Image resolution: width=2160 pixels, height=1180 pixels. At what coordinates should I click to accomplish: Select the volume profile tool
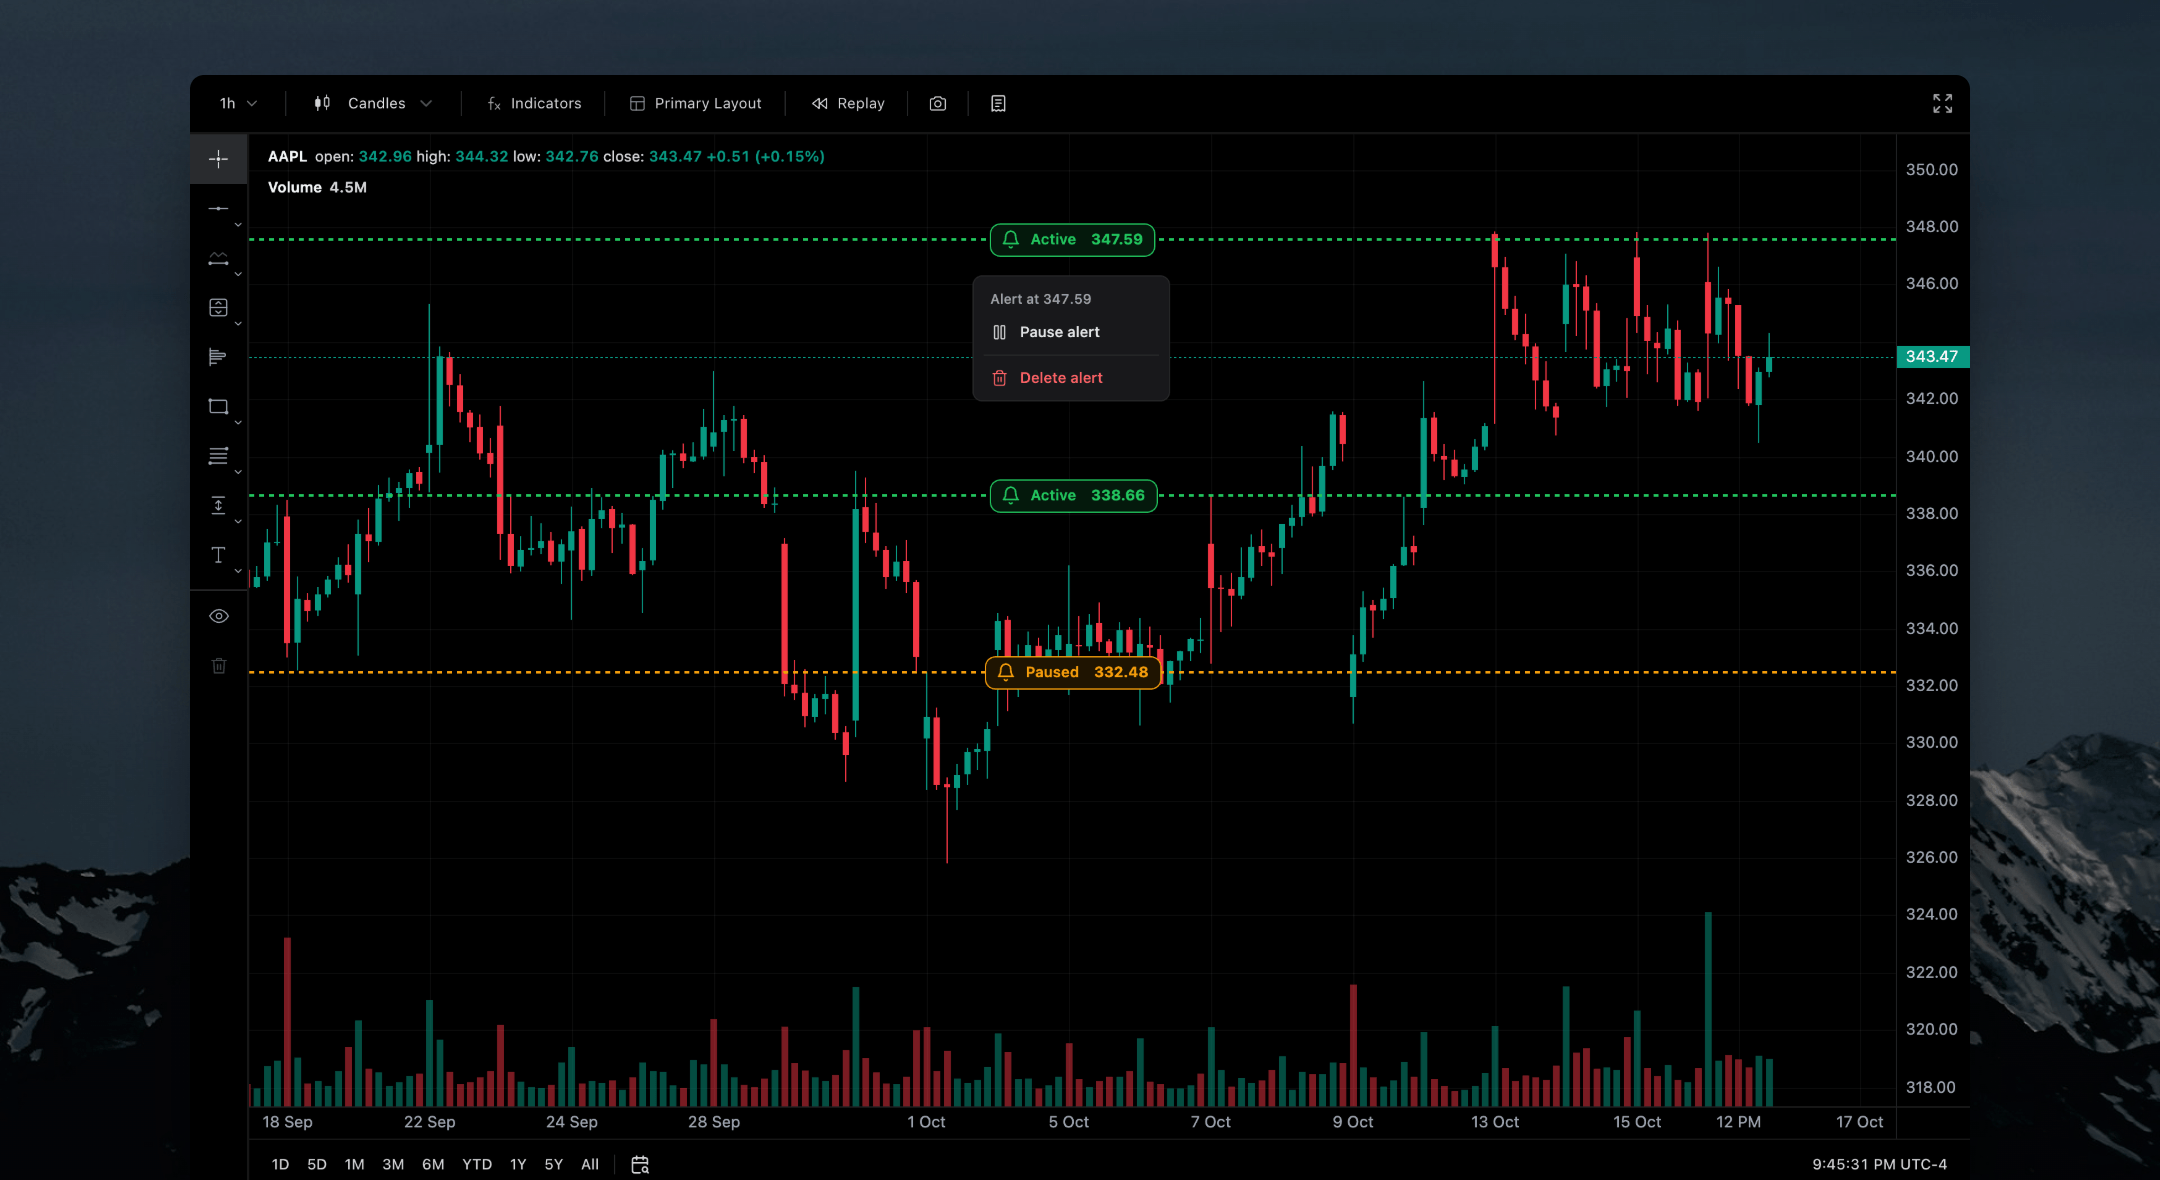pyautogui.click(x=218, y=357)
